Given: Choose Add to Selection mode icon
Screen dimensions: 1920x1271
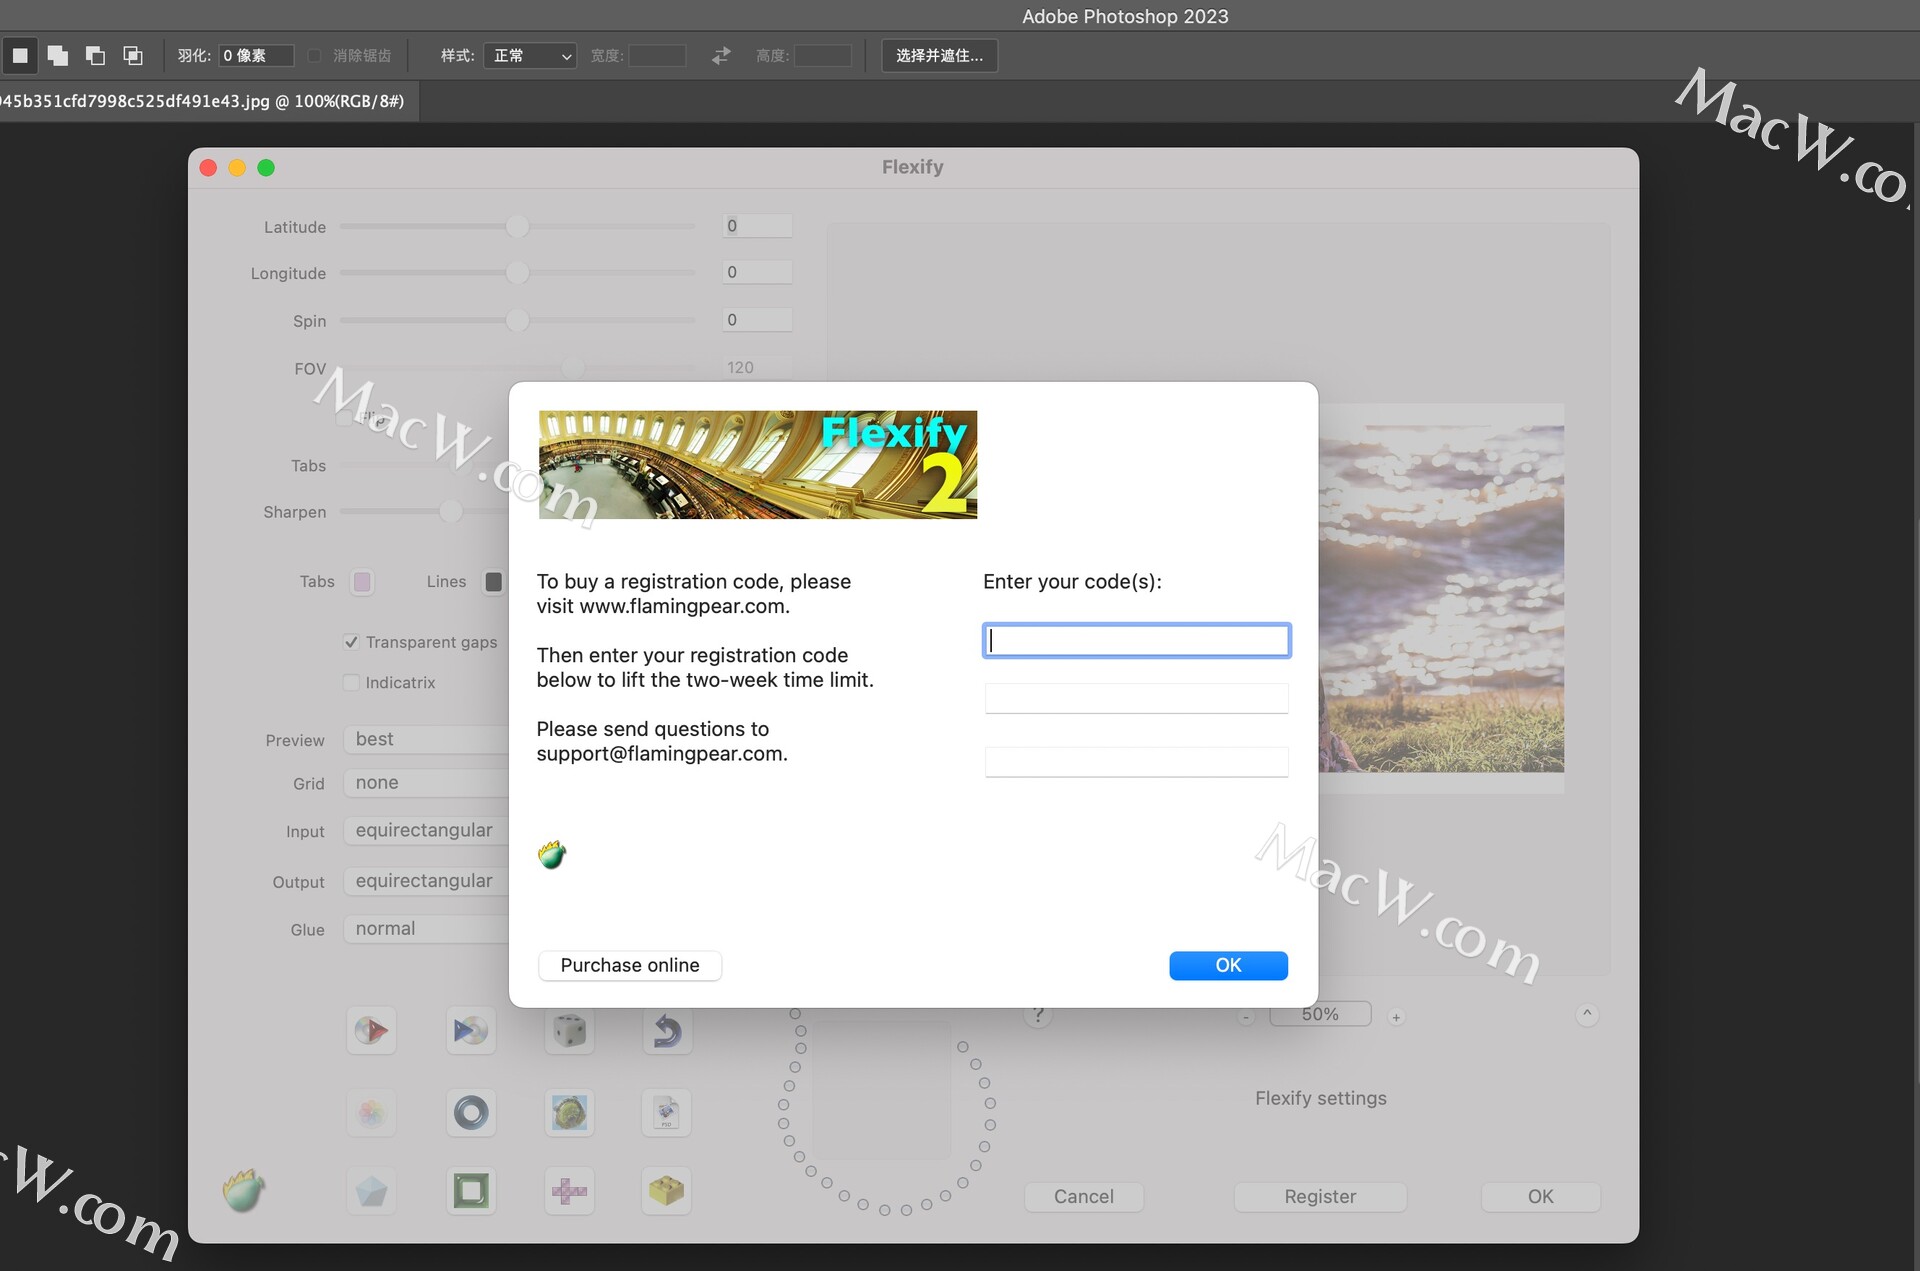Looking at the screenshot, I should coord(58,56).
